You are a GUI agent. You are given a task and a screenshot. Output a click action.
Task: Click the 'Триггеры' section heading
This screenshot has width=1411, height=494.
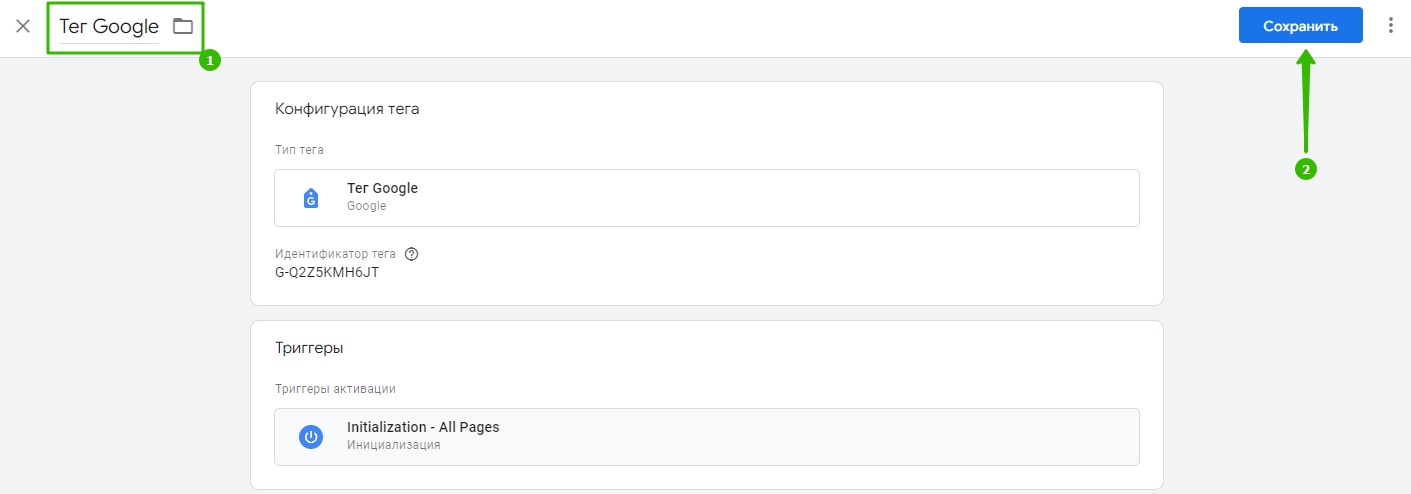coord(309,348)
